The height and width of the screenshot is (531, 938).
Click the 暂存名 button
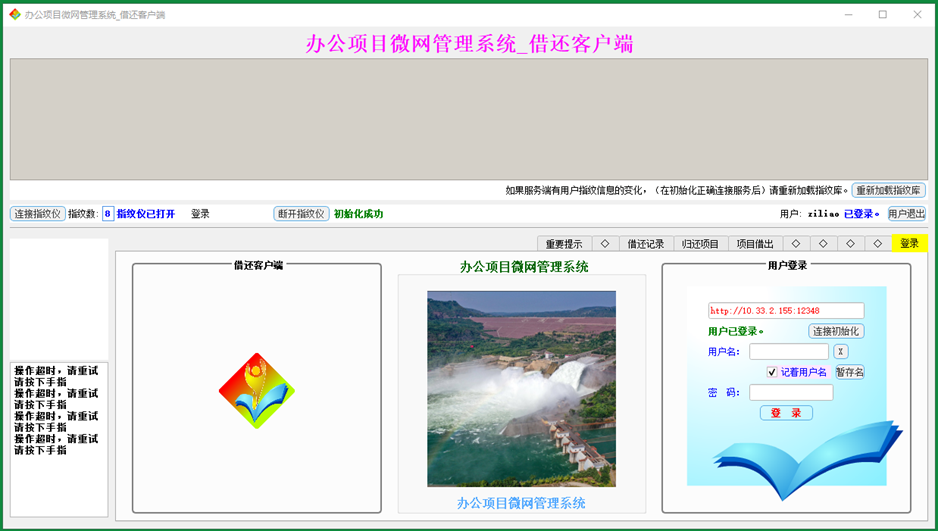[x=849, y=372]
